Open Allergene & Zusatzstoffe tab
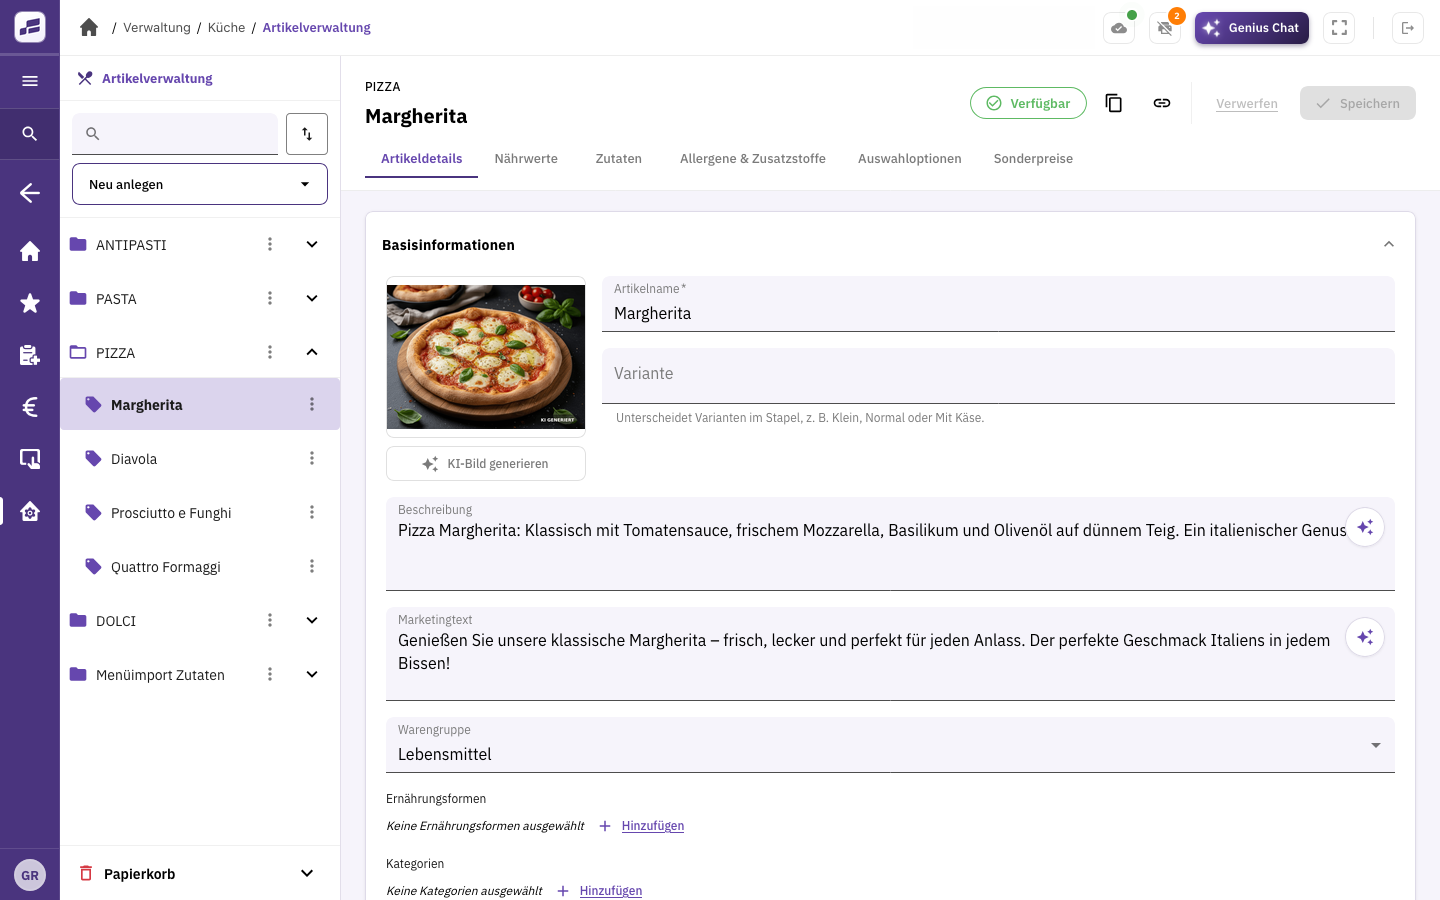 (x=753, y=159)
